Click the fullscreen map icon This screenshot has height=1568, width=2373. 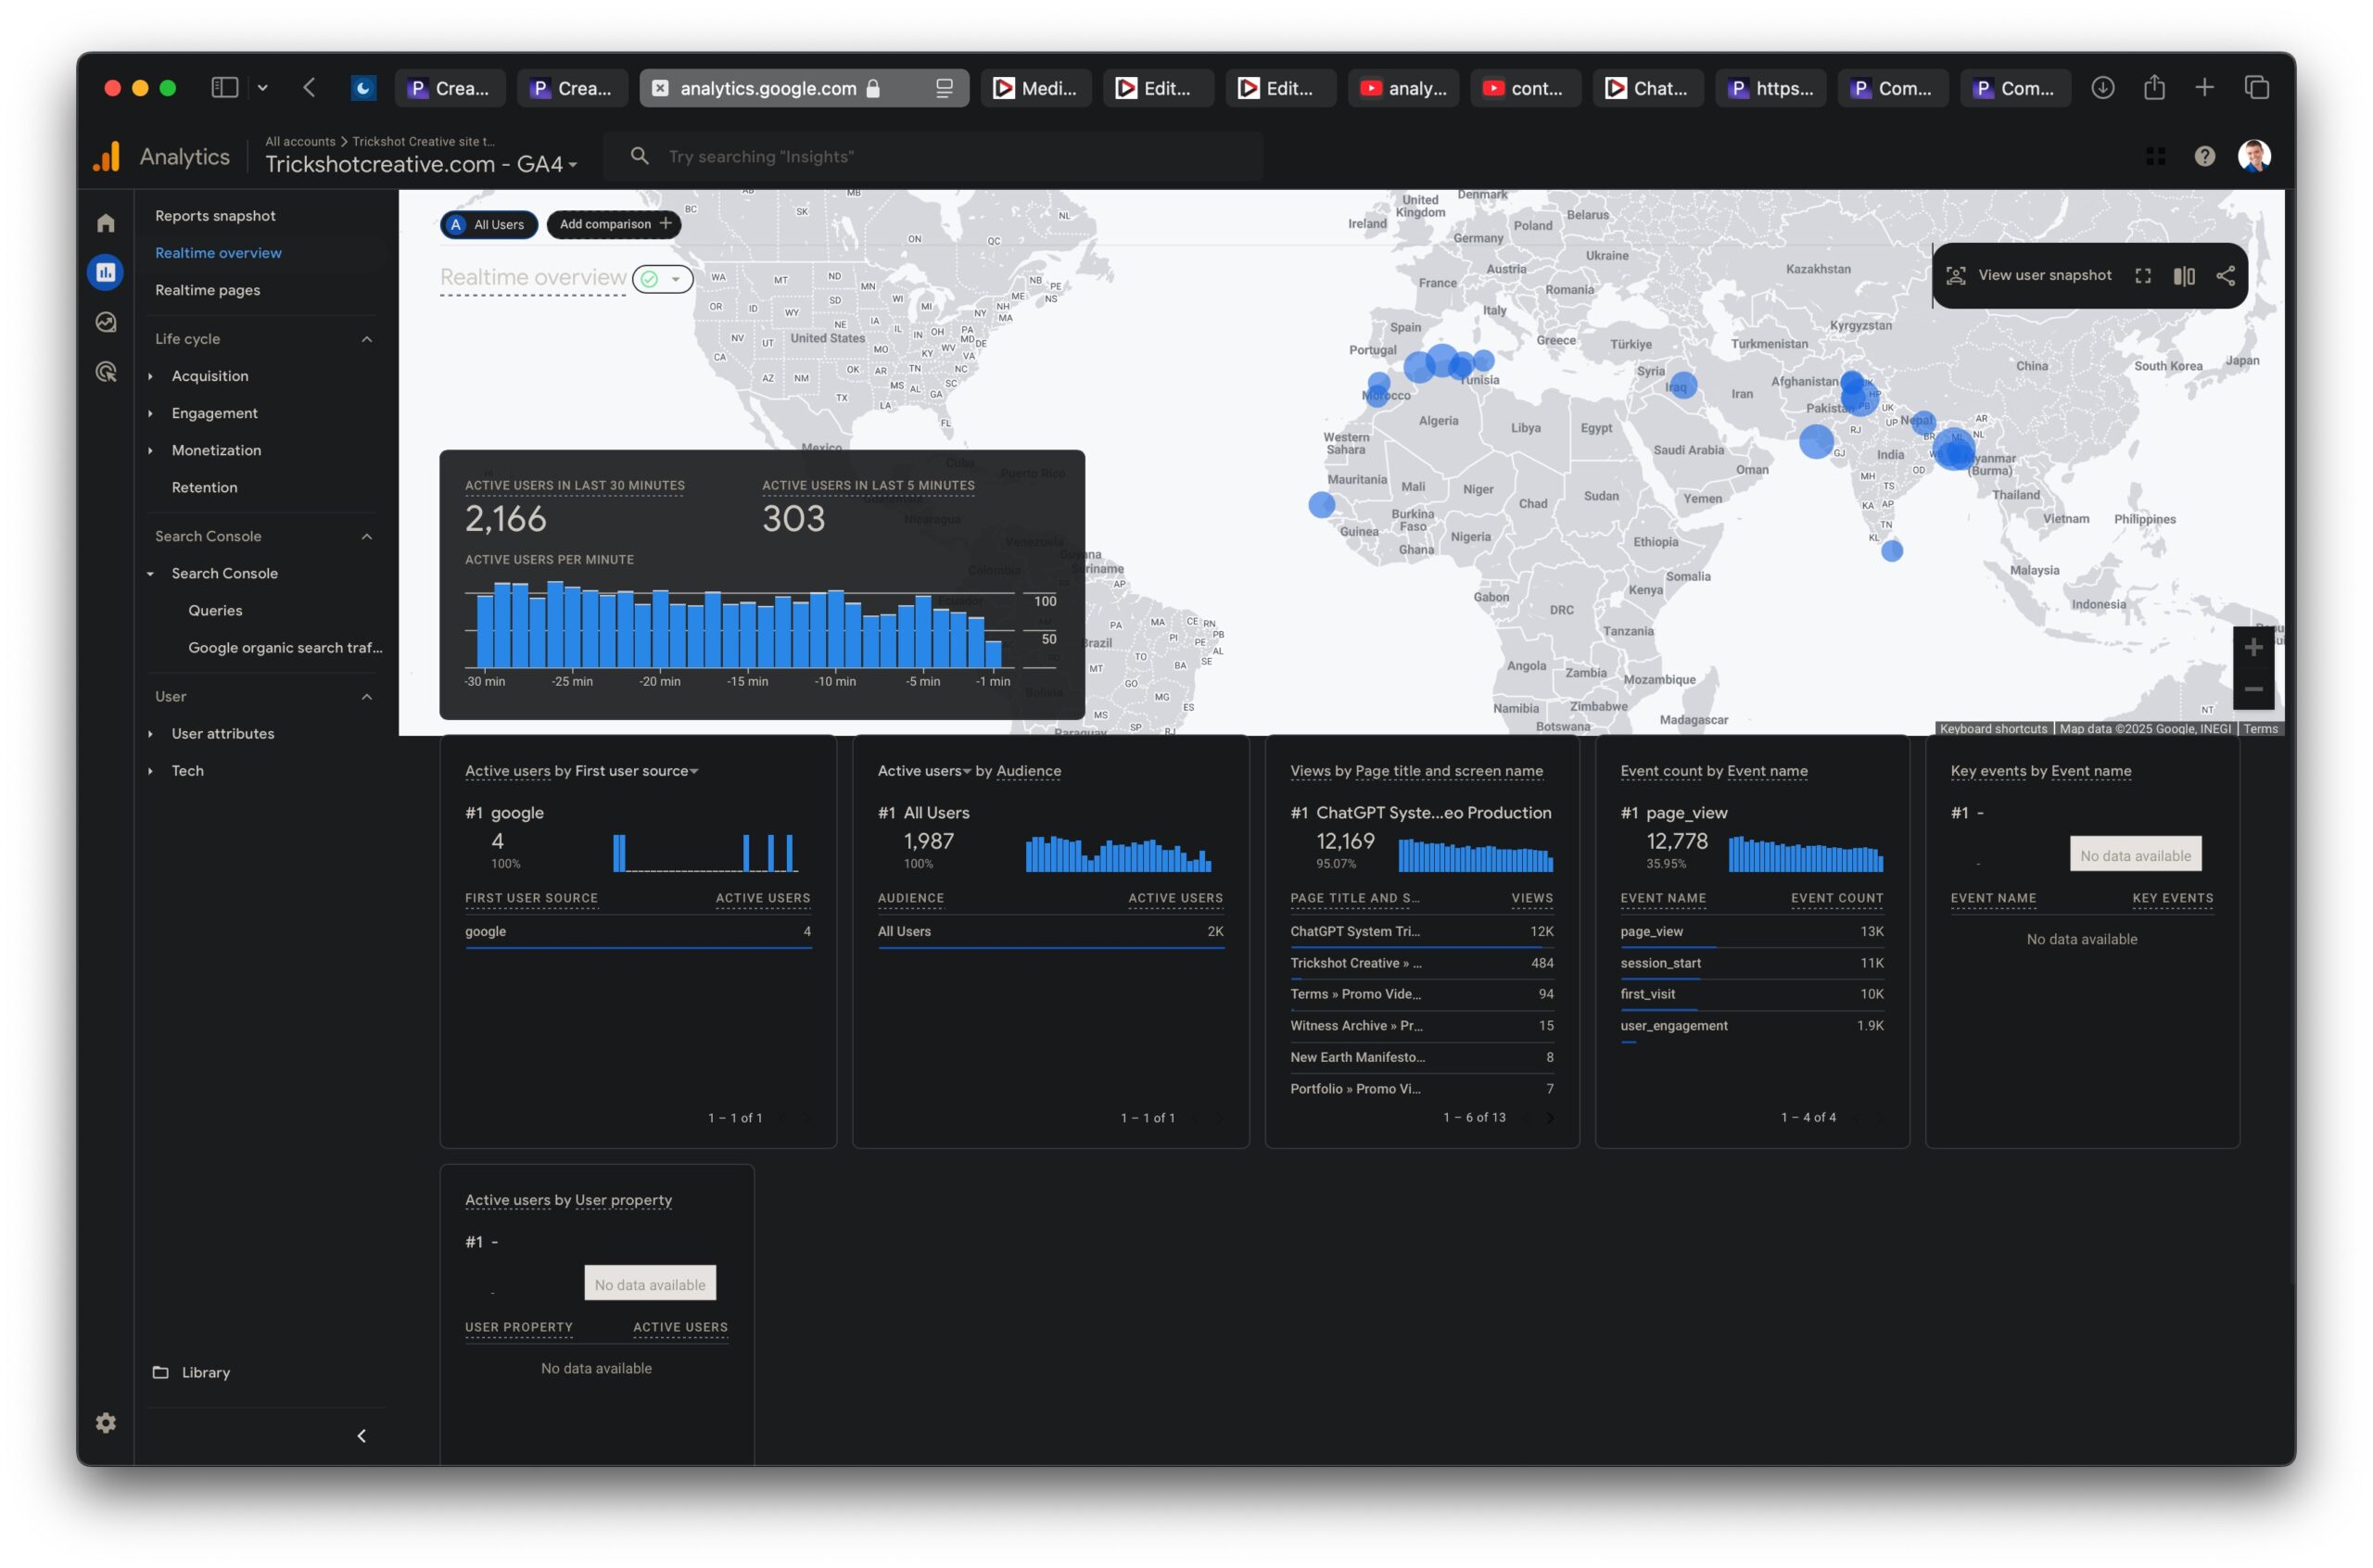click(2143, 276)
